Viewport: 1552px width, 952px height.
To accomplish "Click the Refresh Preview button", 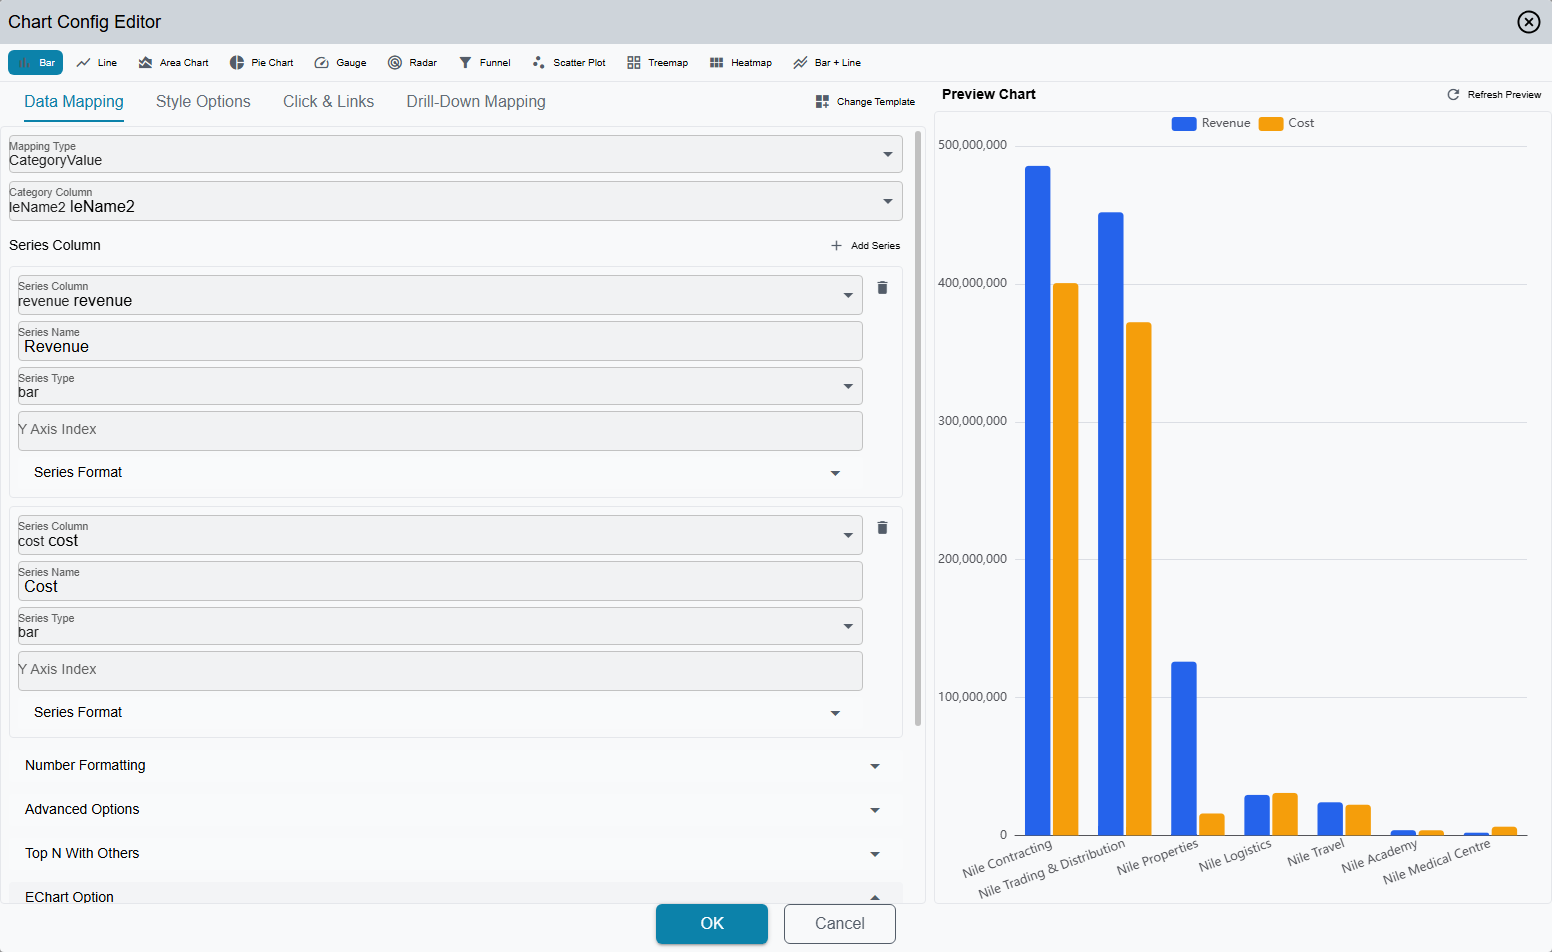I will tap(1494, 95).
